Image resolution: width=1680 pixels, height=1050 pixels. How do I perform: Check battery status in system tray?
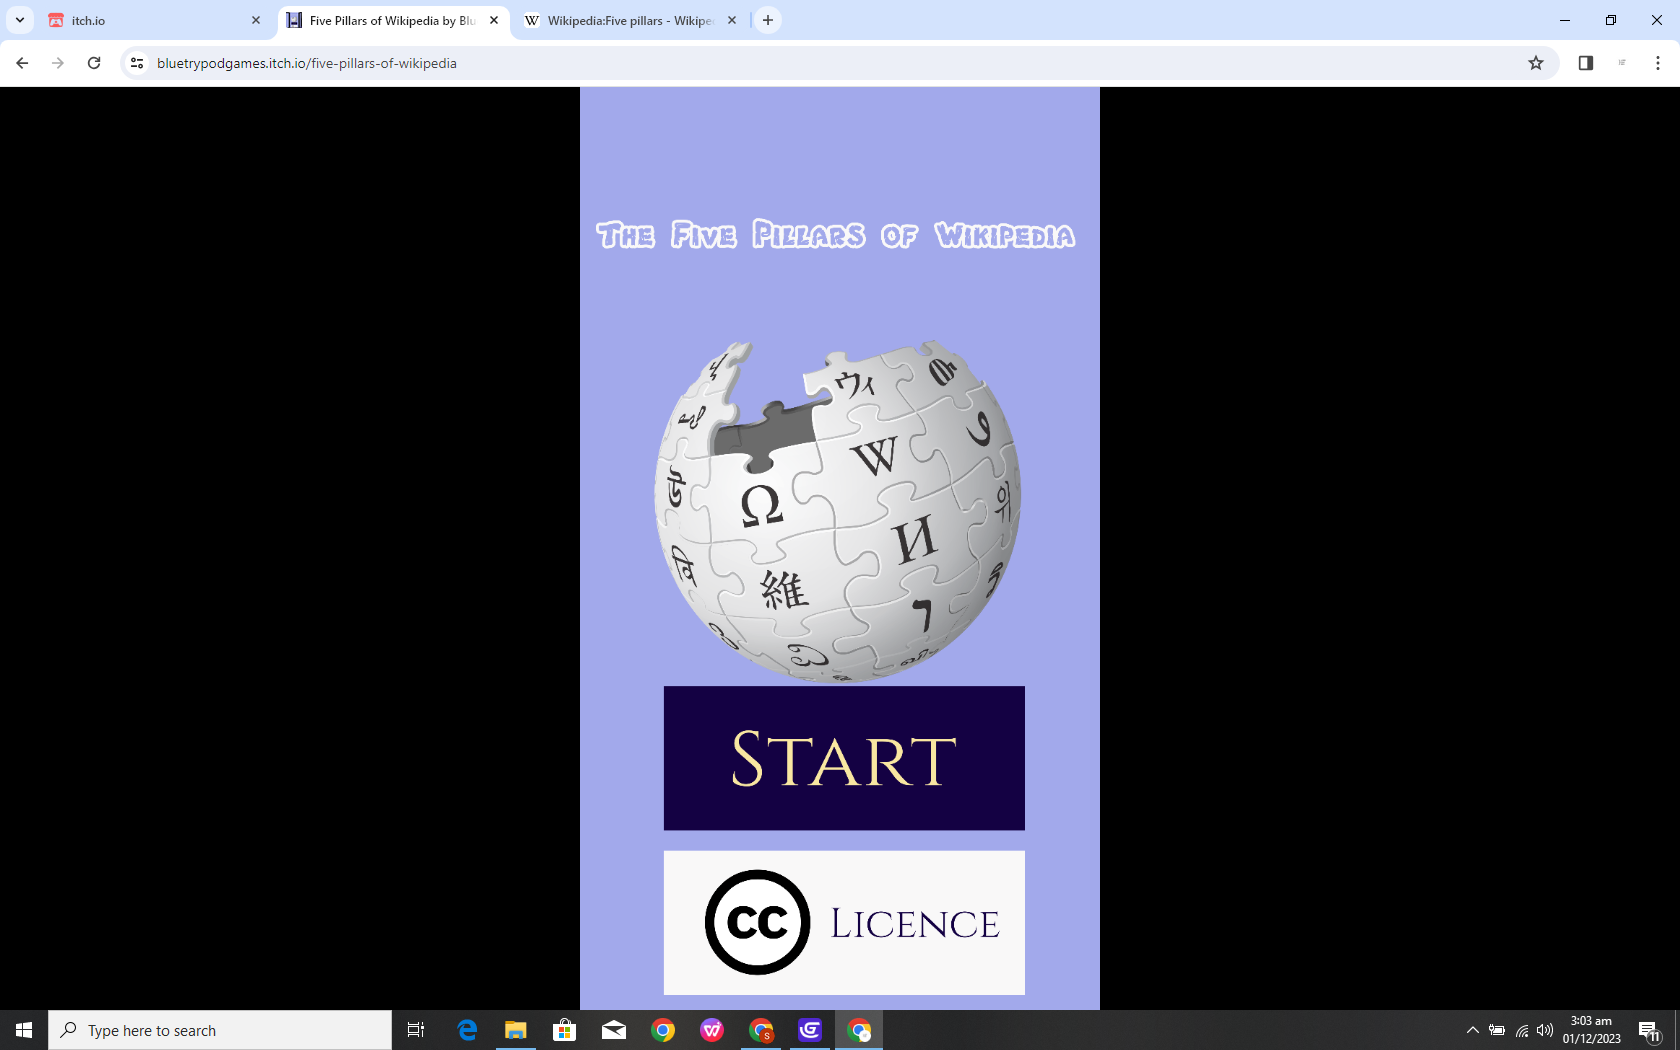pos(1497,1030)
